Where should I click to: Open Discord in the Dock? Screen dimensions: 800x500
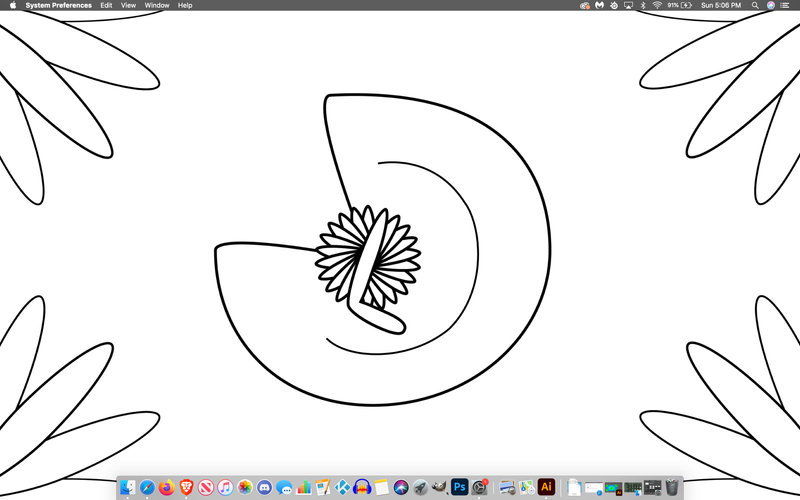point(264,487)
